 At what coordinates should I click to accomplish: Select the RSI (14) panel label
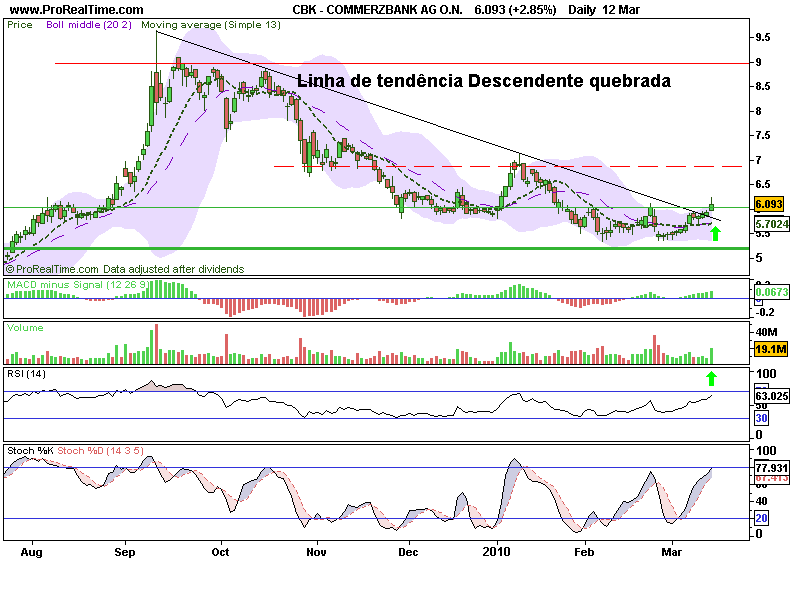point(26,374)
